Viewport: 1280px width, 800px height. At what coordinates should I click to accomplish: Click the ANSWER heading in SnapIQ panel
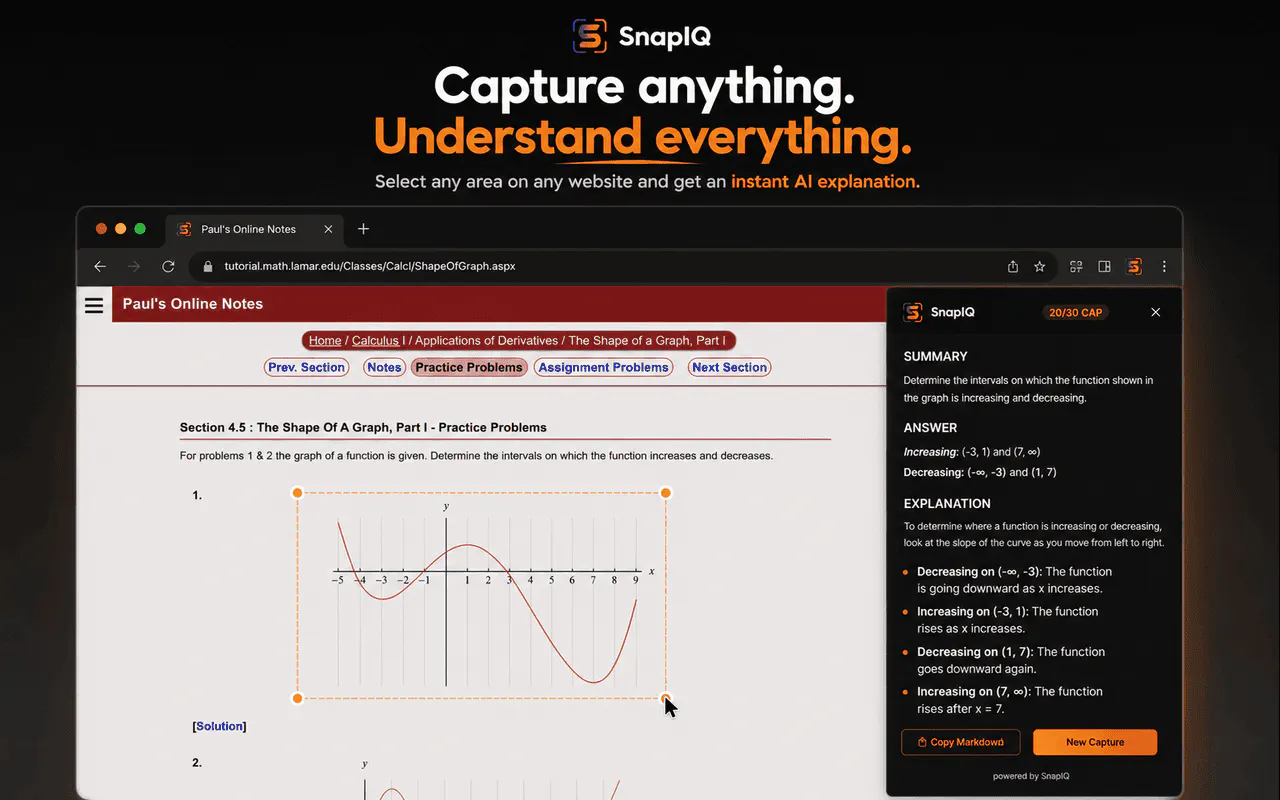pos(930,428)
